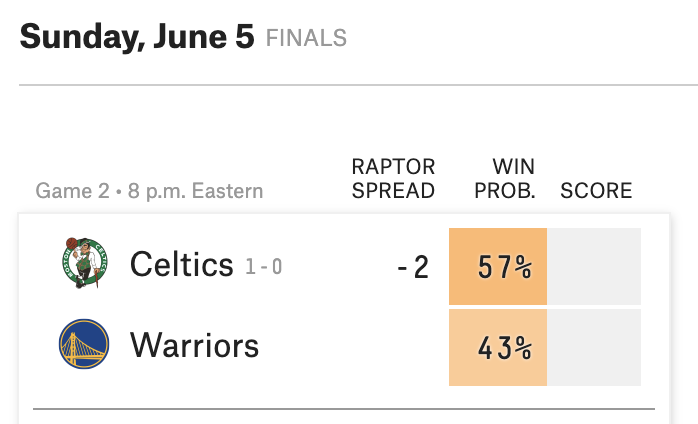Click the SCORE column header
Image resolution: width=698 pixels, height=424 pixels.
596,190
